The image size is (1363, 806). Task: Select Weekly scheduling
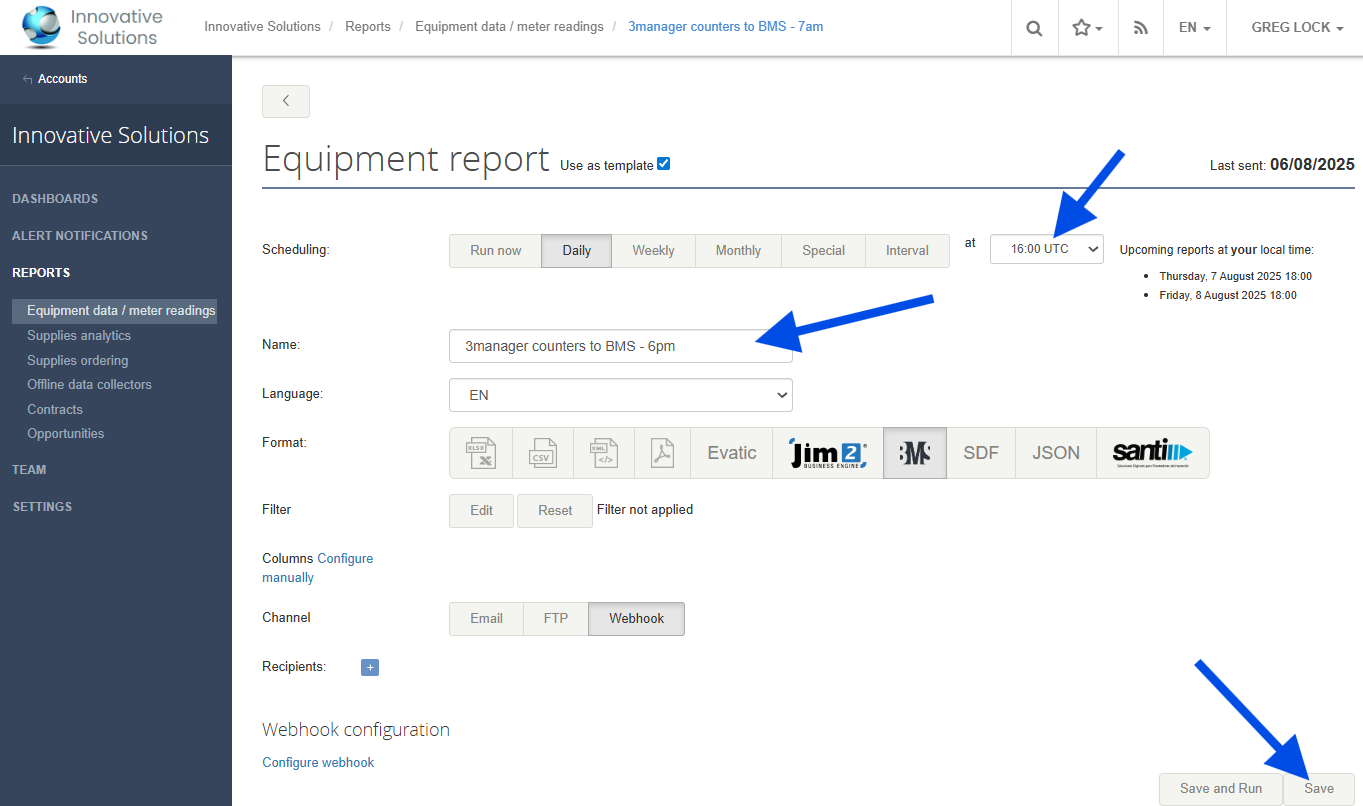[653, 251]
